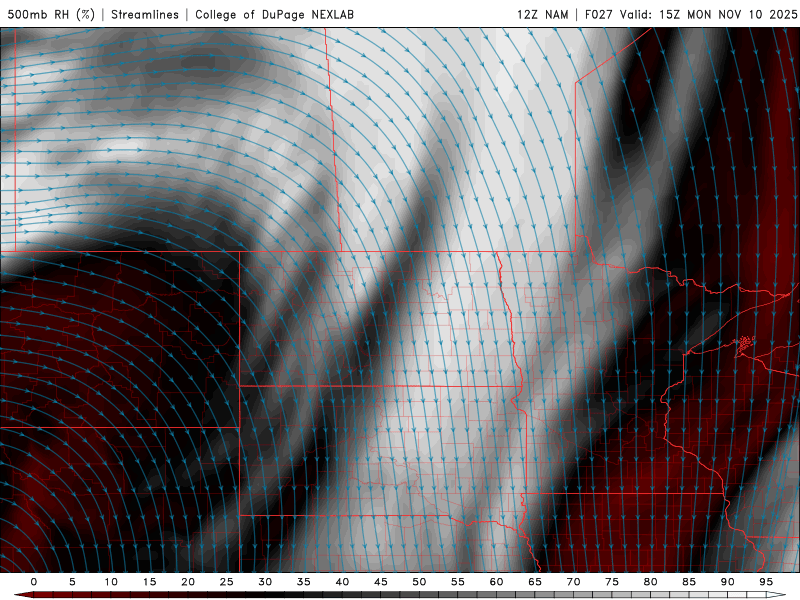Click the '500mb RH (%)' title text
This screenshot has height=600, width=800.
click(51, 15)
